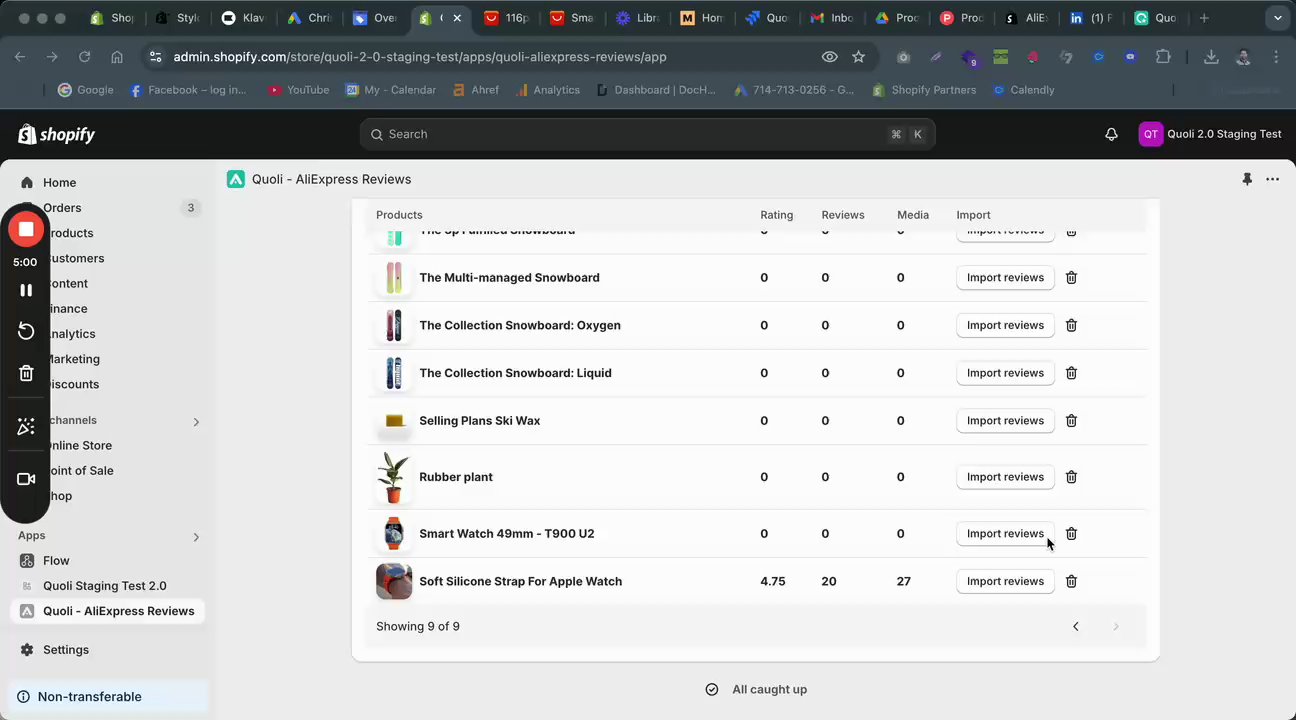Click trash icon next to Rubber plant
1296x720 pixels.
click(x=1071, y=477)
